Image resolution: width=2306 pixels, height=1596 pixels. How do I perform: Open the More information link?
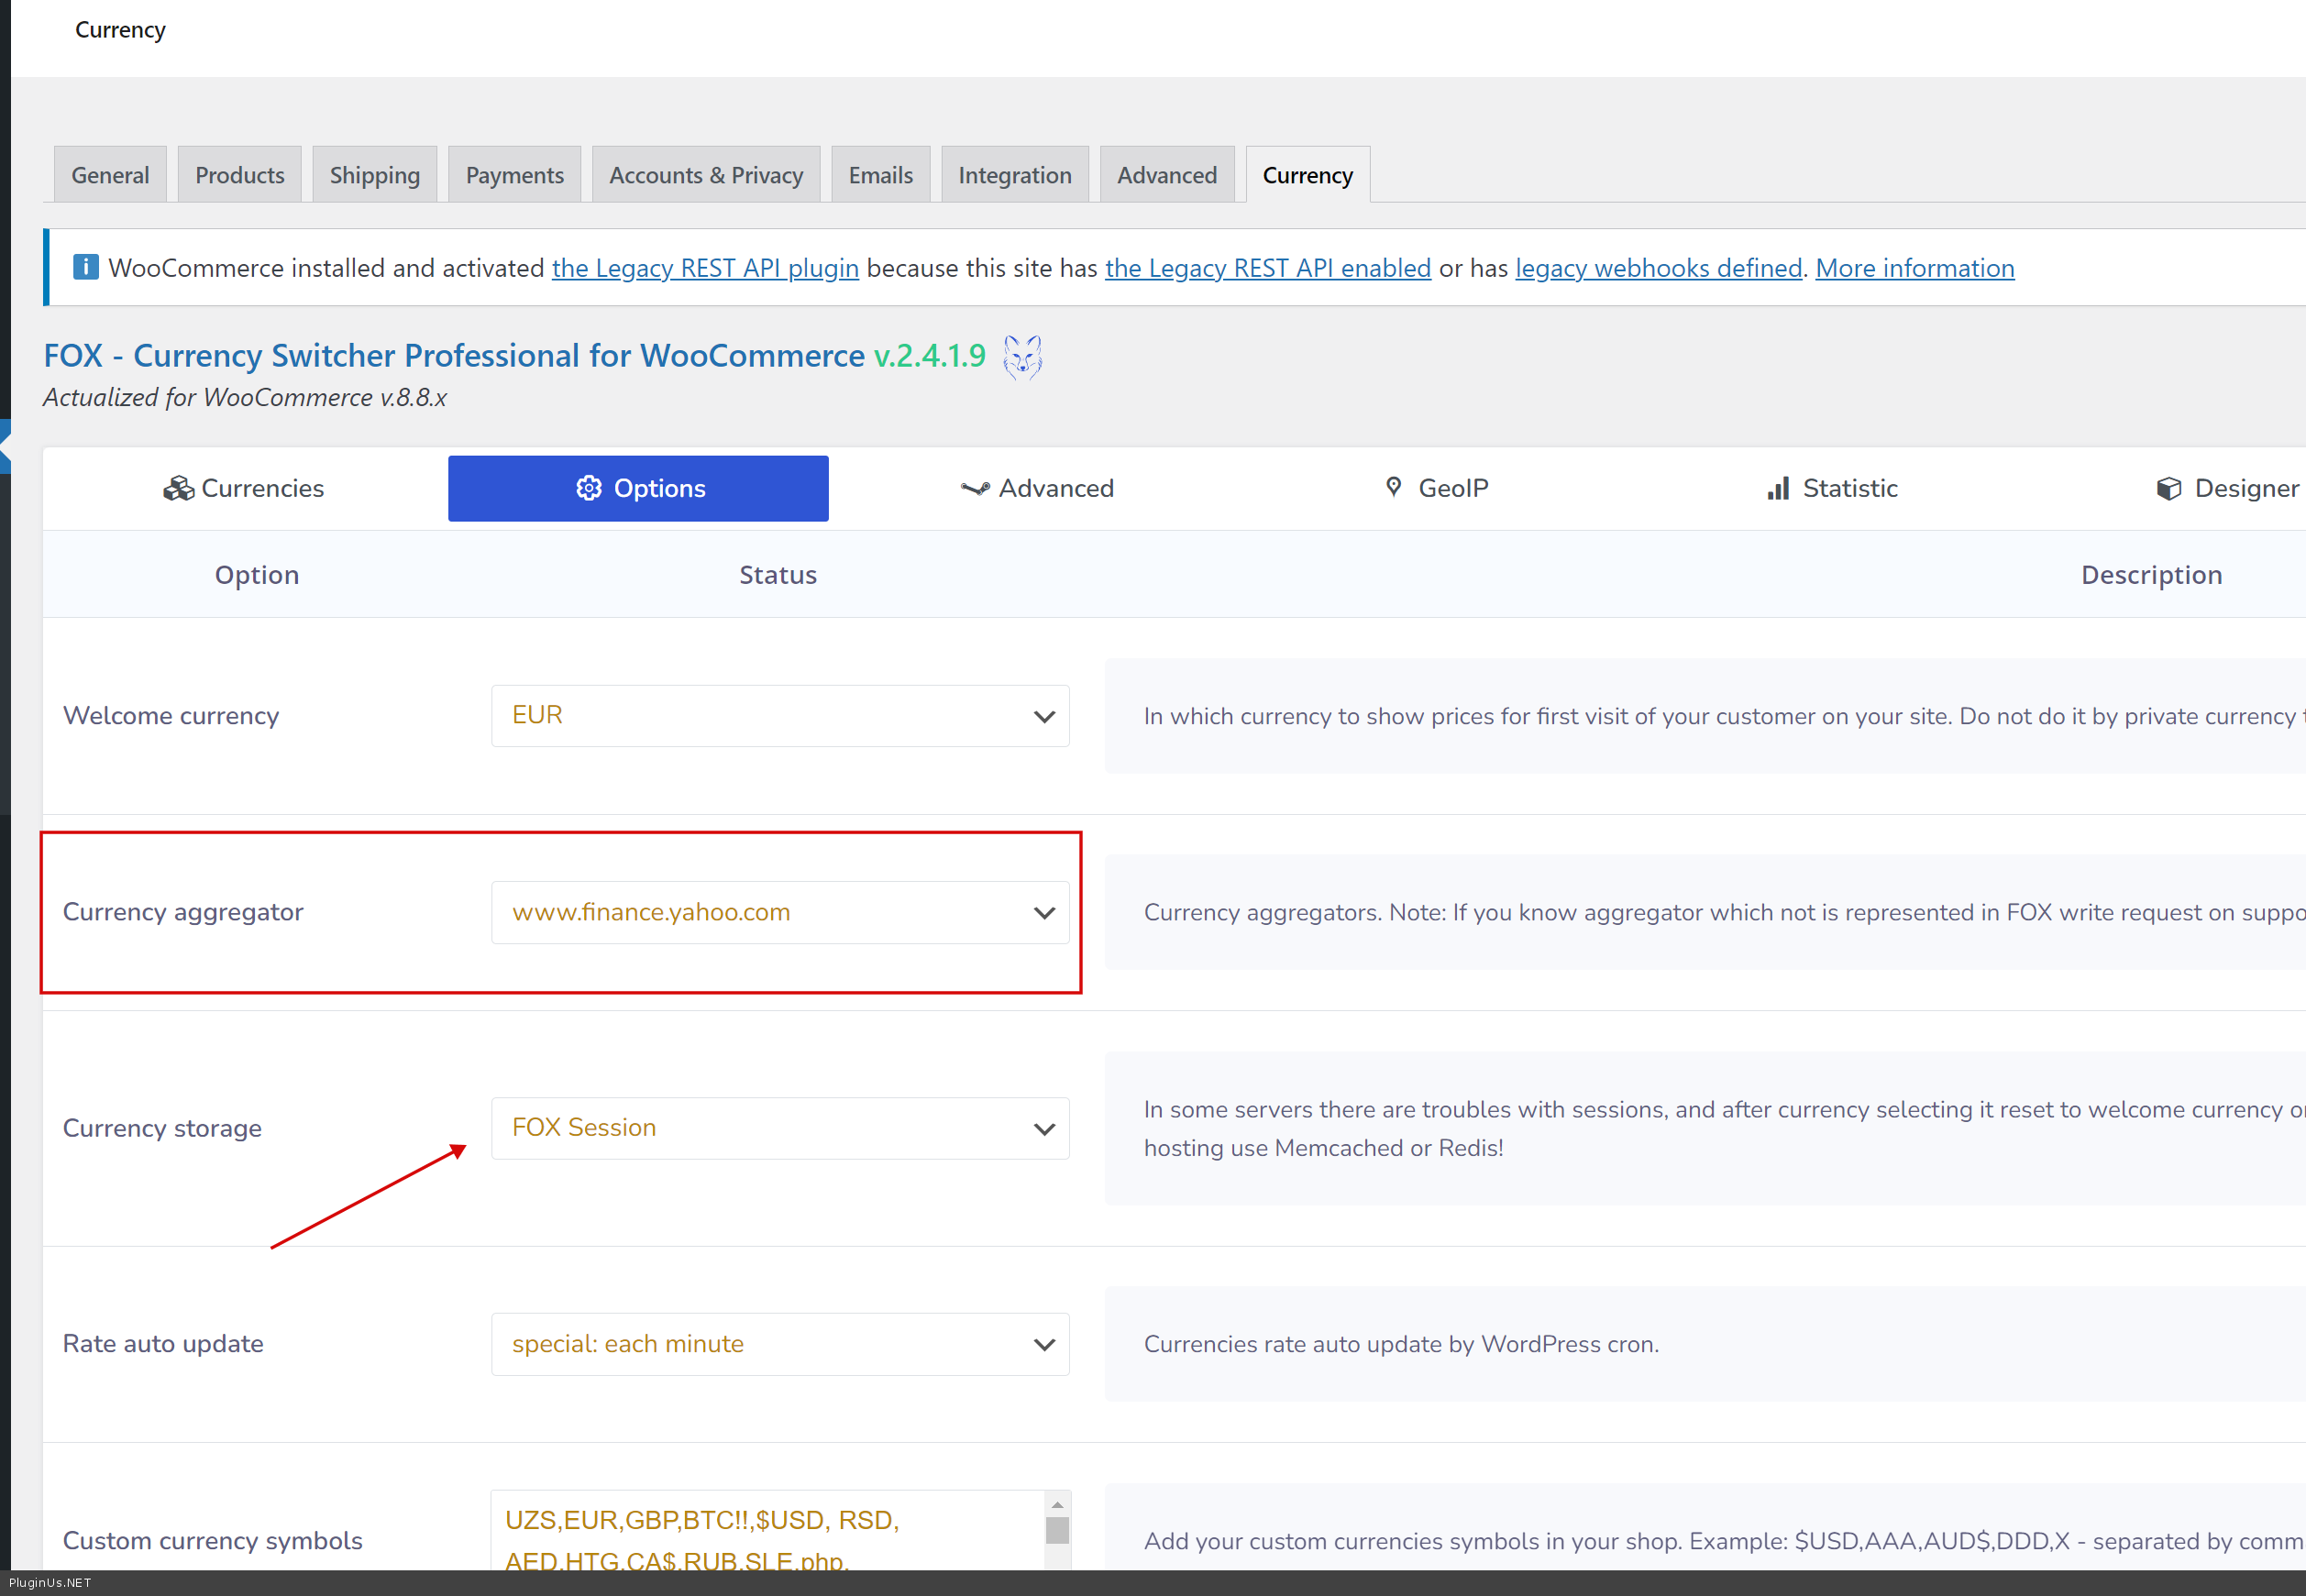[1915, 268]
